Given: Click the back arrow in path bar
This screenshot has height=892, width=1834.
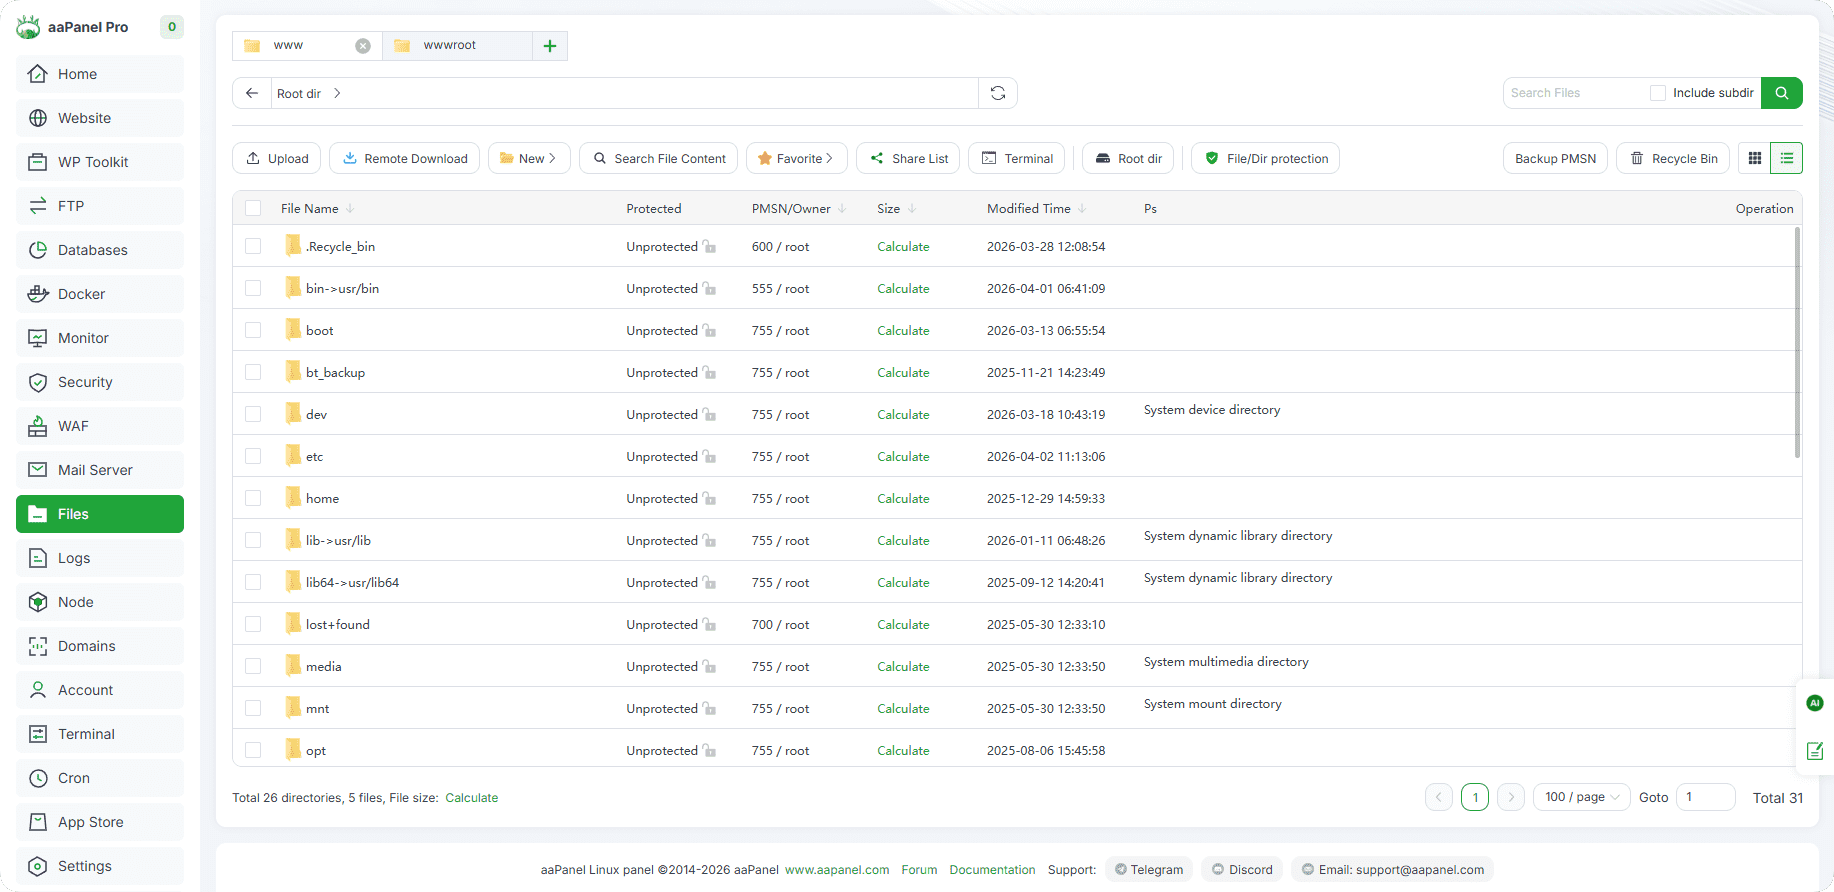Looking at the screenshot, I should (x=252, y=93).
